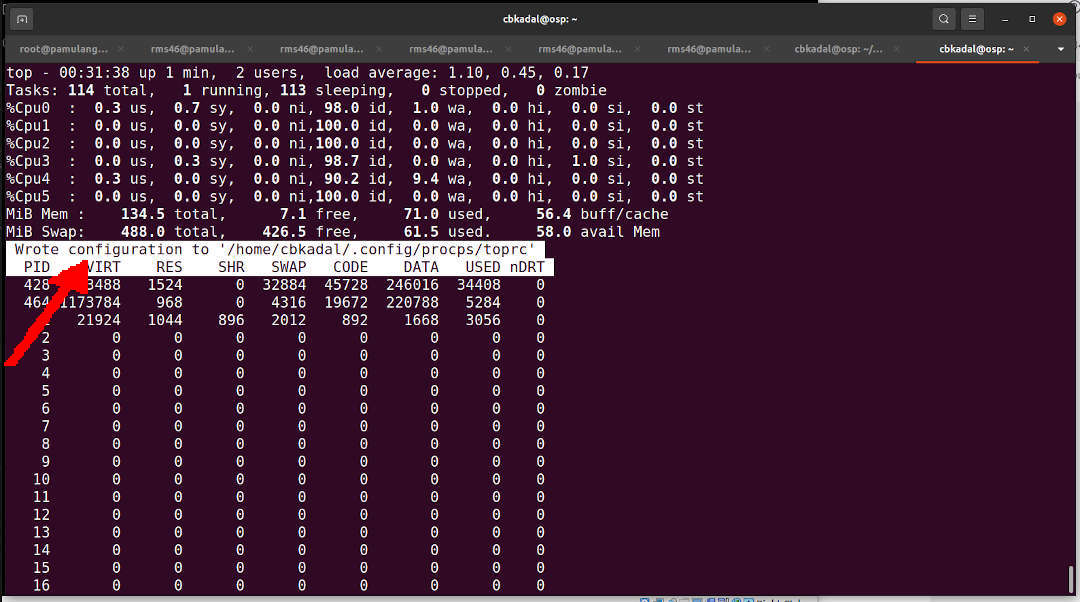Expand the tab list dropdown arrow

[x=1061, y=49]
